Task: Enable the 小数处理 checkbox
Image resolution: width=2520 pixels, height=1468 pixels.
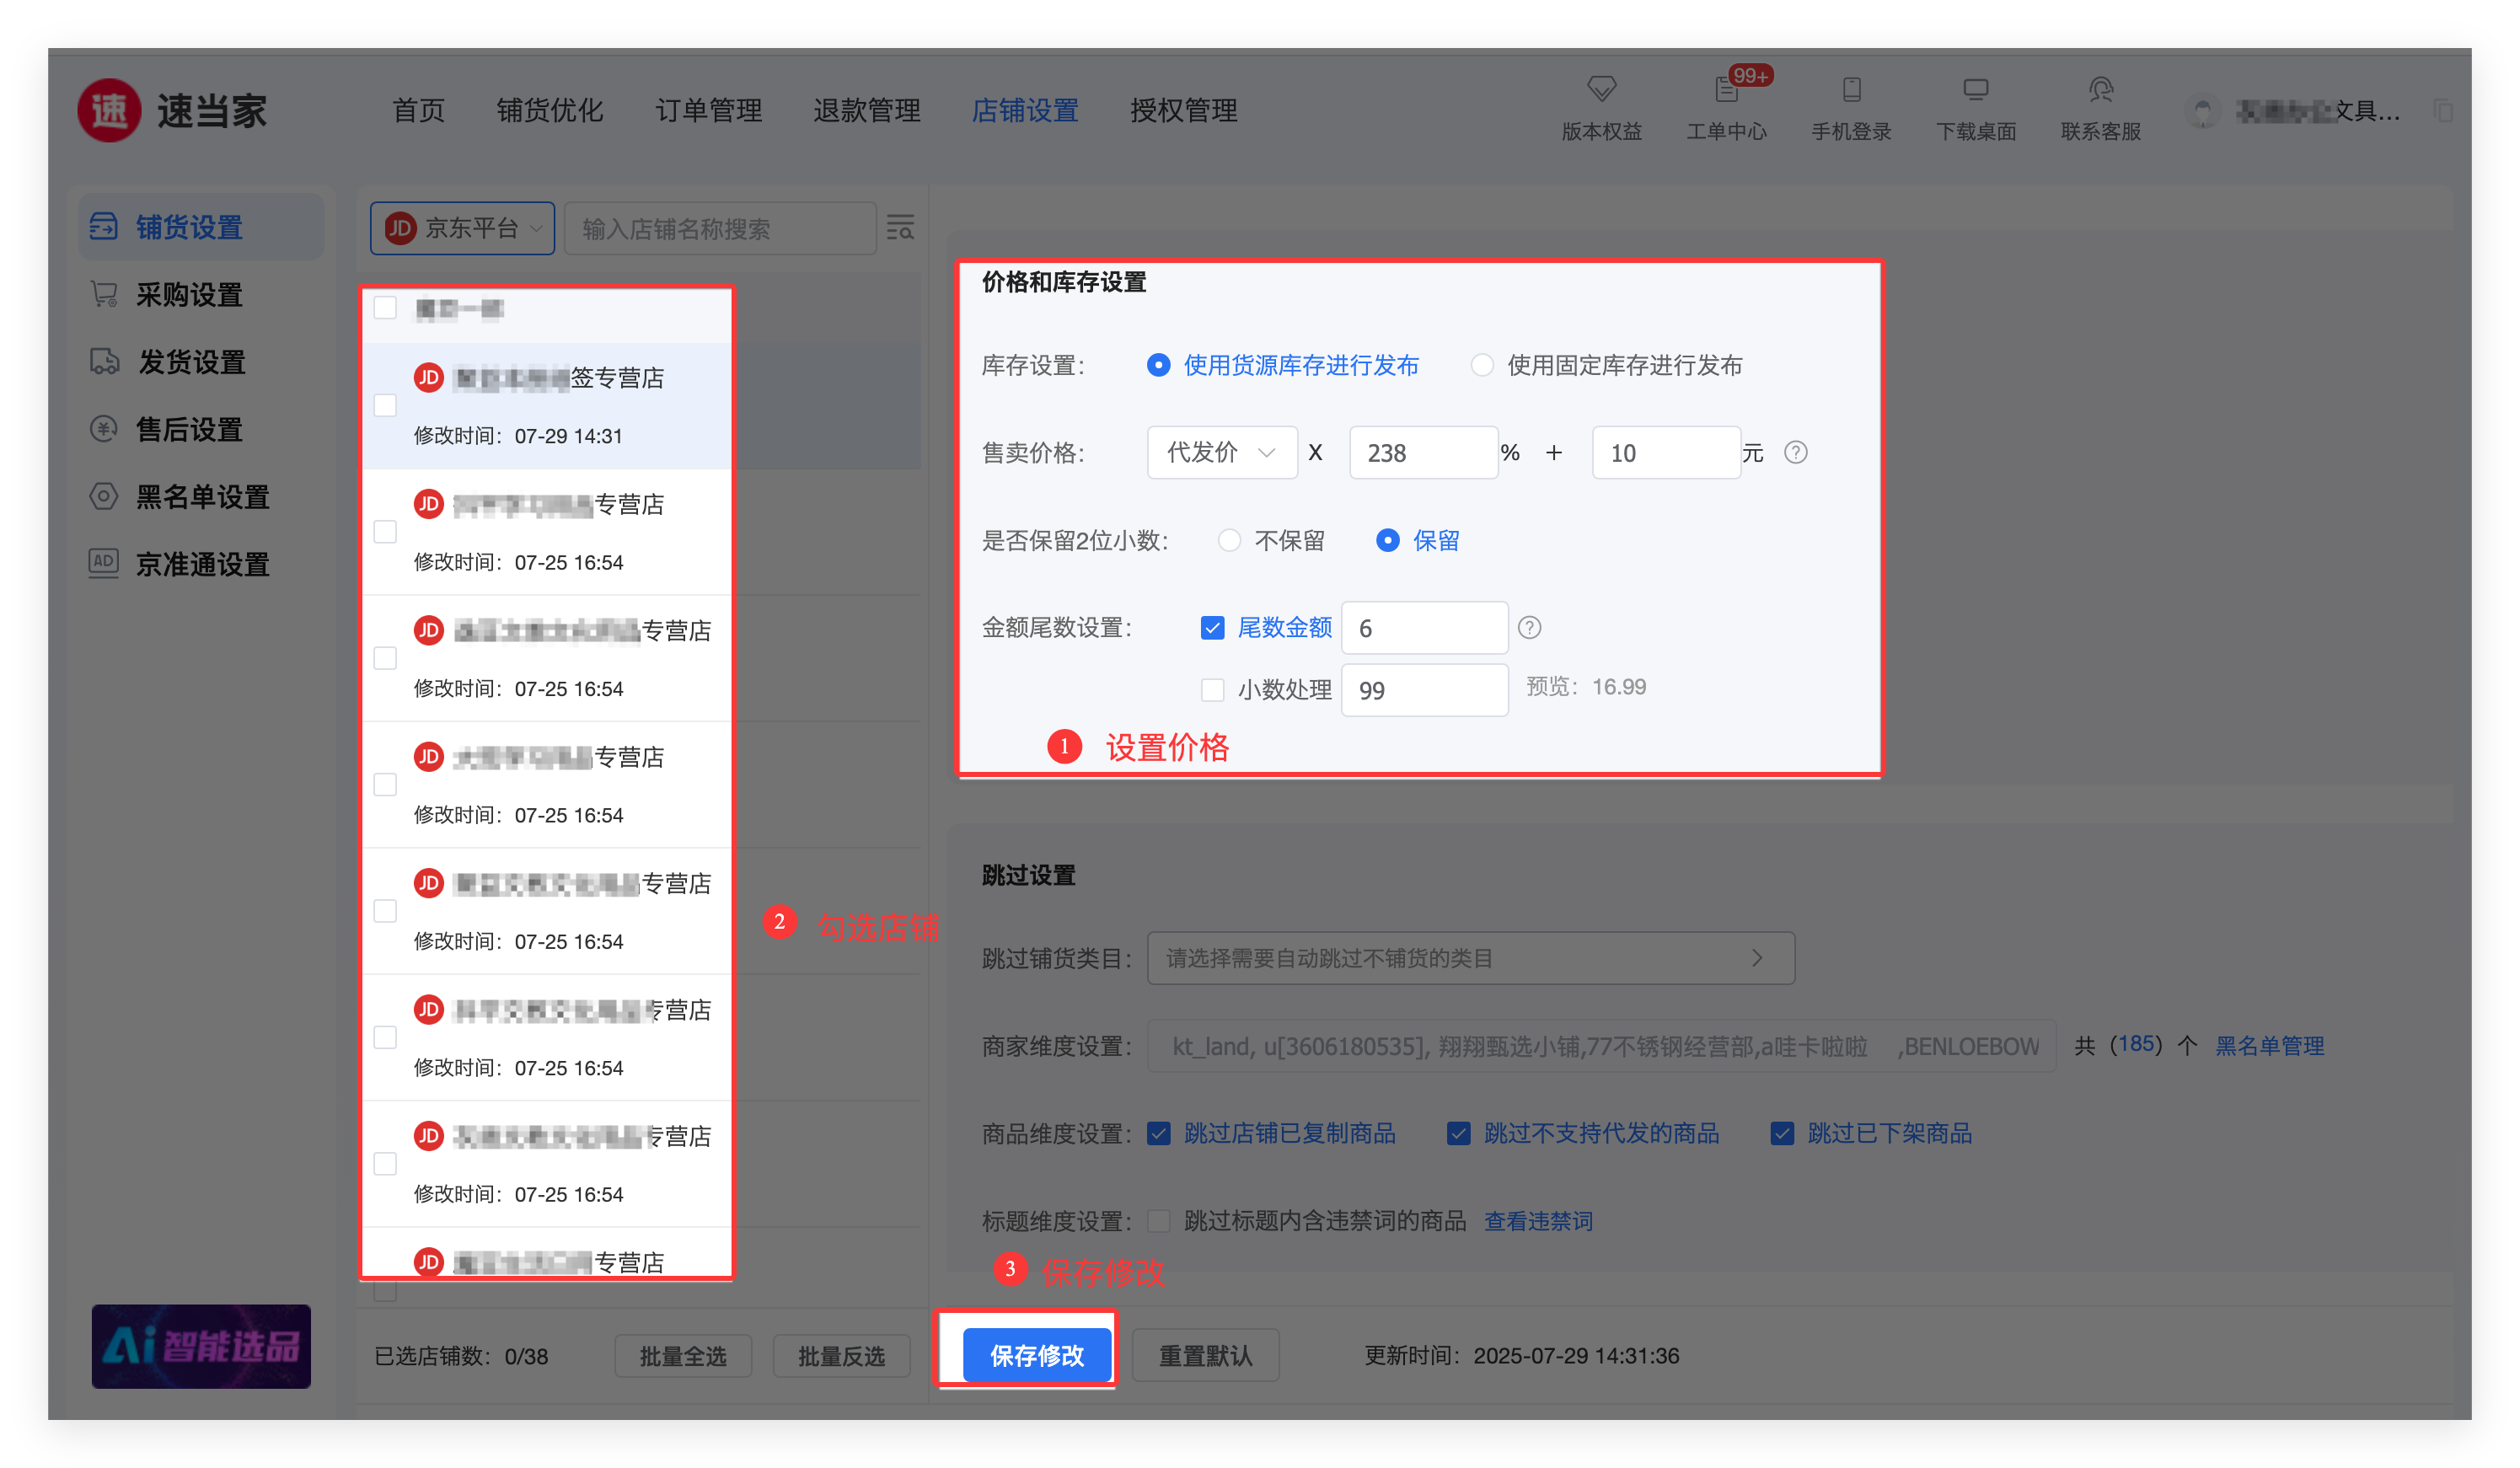Action: coord(1212,690)
